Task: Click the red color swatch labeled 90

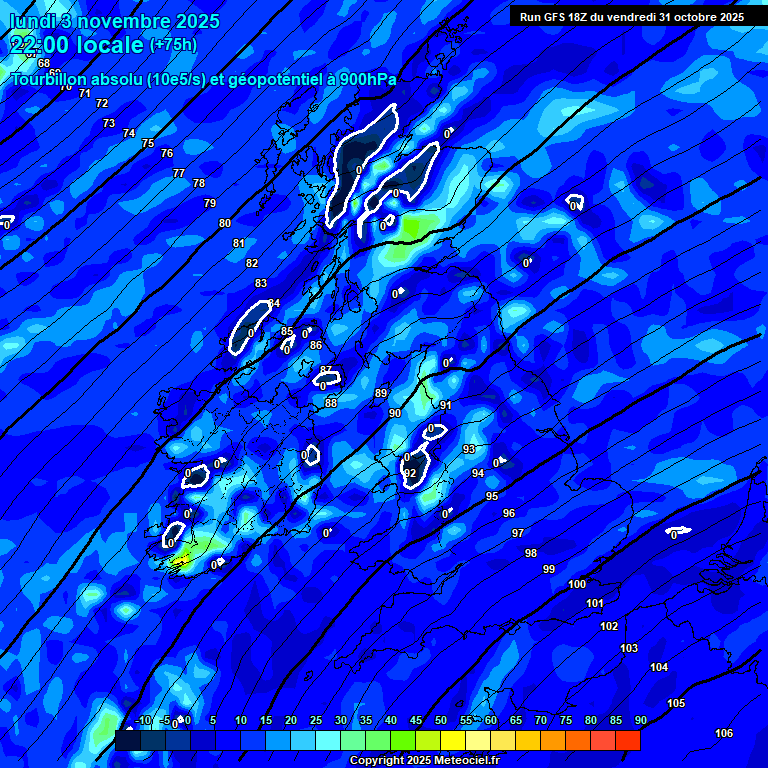Action: point(628,740)
